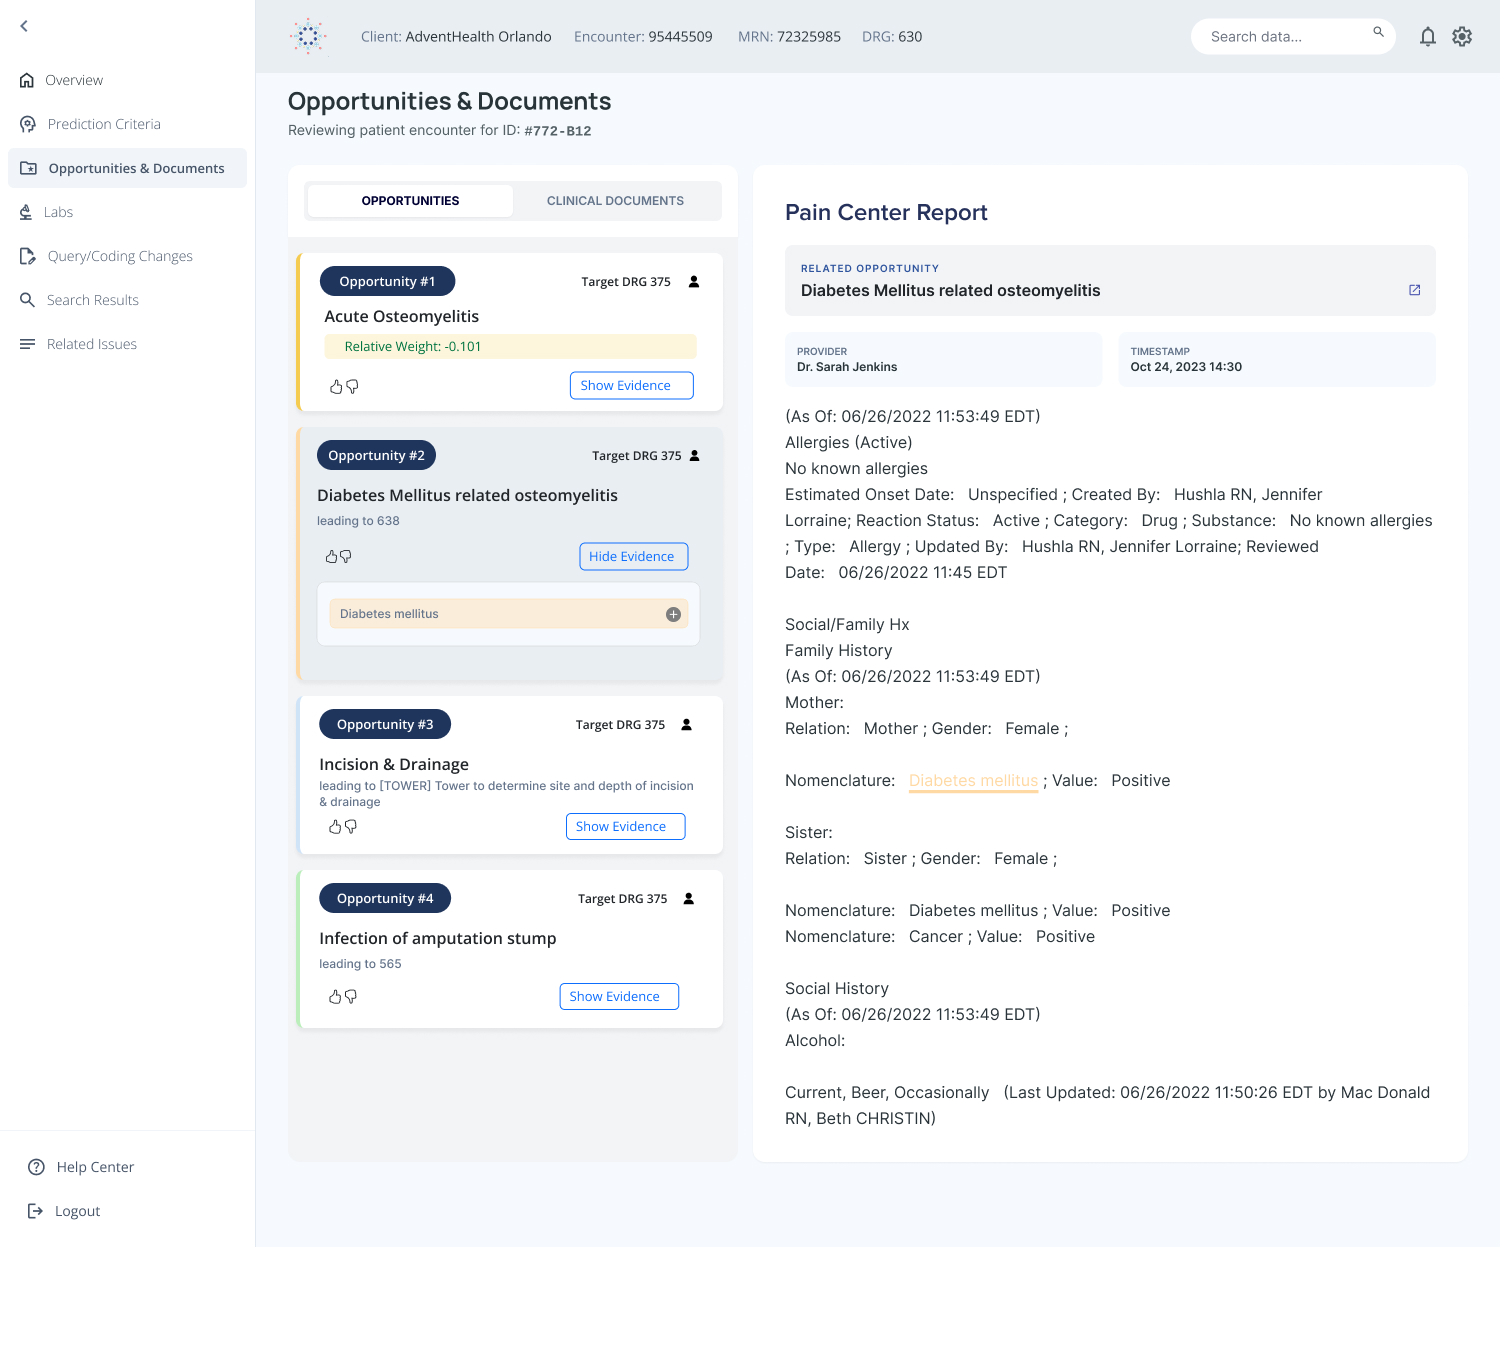Select the Opportunity #3 badge
Viewport: 1509px width, 1357px height.
pos(385,724)
